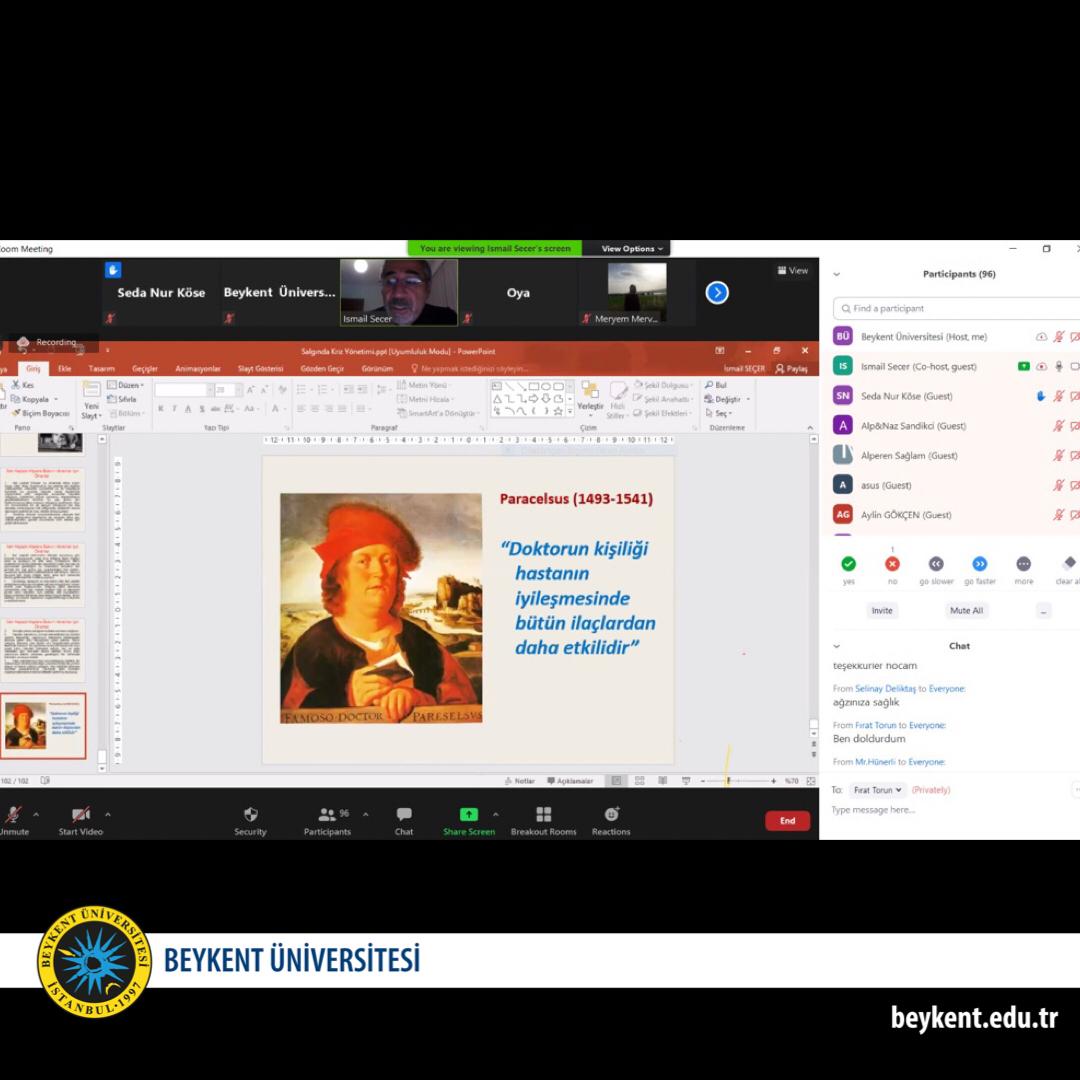Expand caret next to Participants button
Viewport: 1080px width, 1080px height.
pyautogui.click(x=365, y=814)
